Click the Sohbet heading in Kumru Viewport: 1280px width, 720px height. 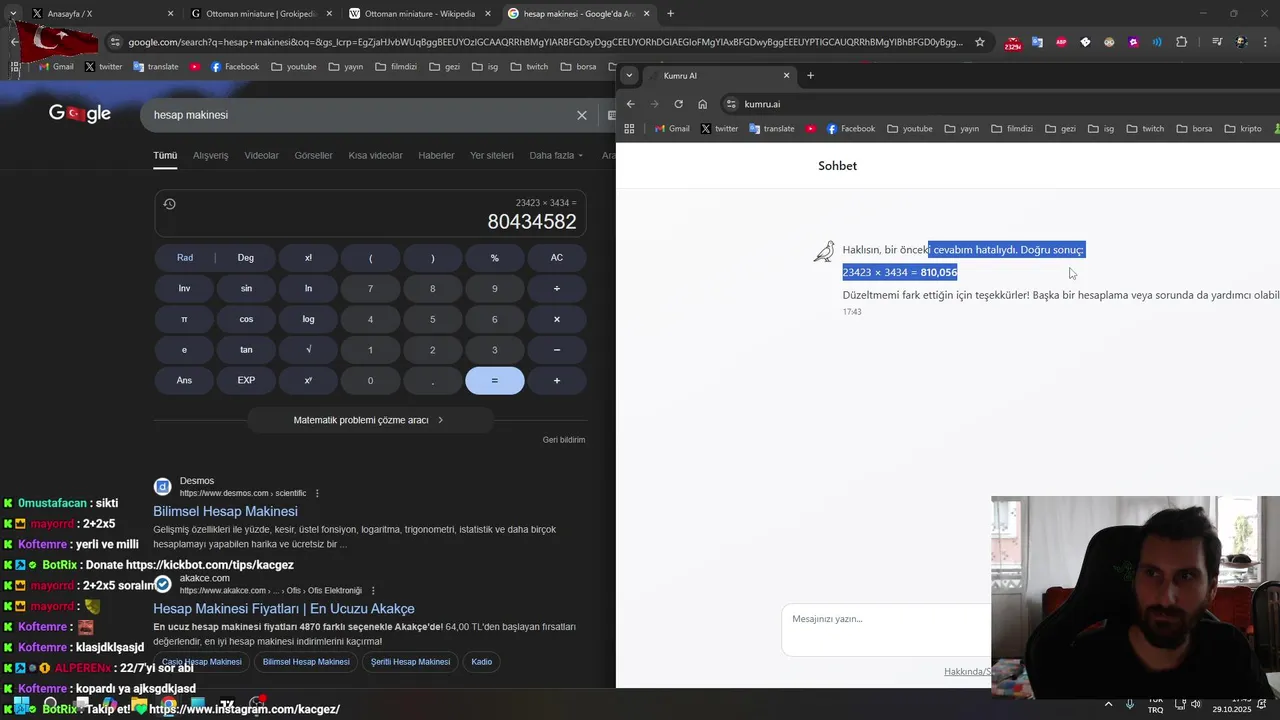pos(837,166)
